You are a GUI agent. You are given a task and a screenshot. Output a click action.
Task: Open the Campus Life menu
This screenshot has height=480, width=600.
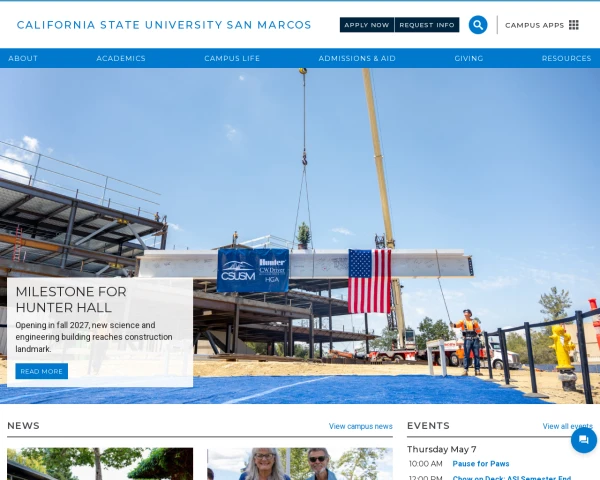[232, 58]
